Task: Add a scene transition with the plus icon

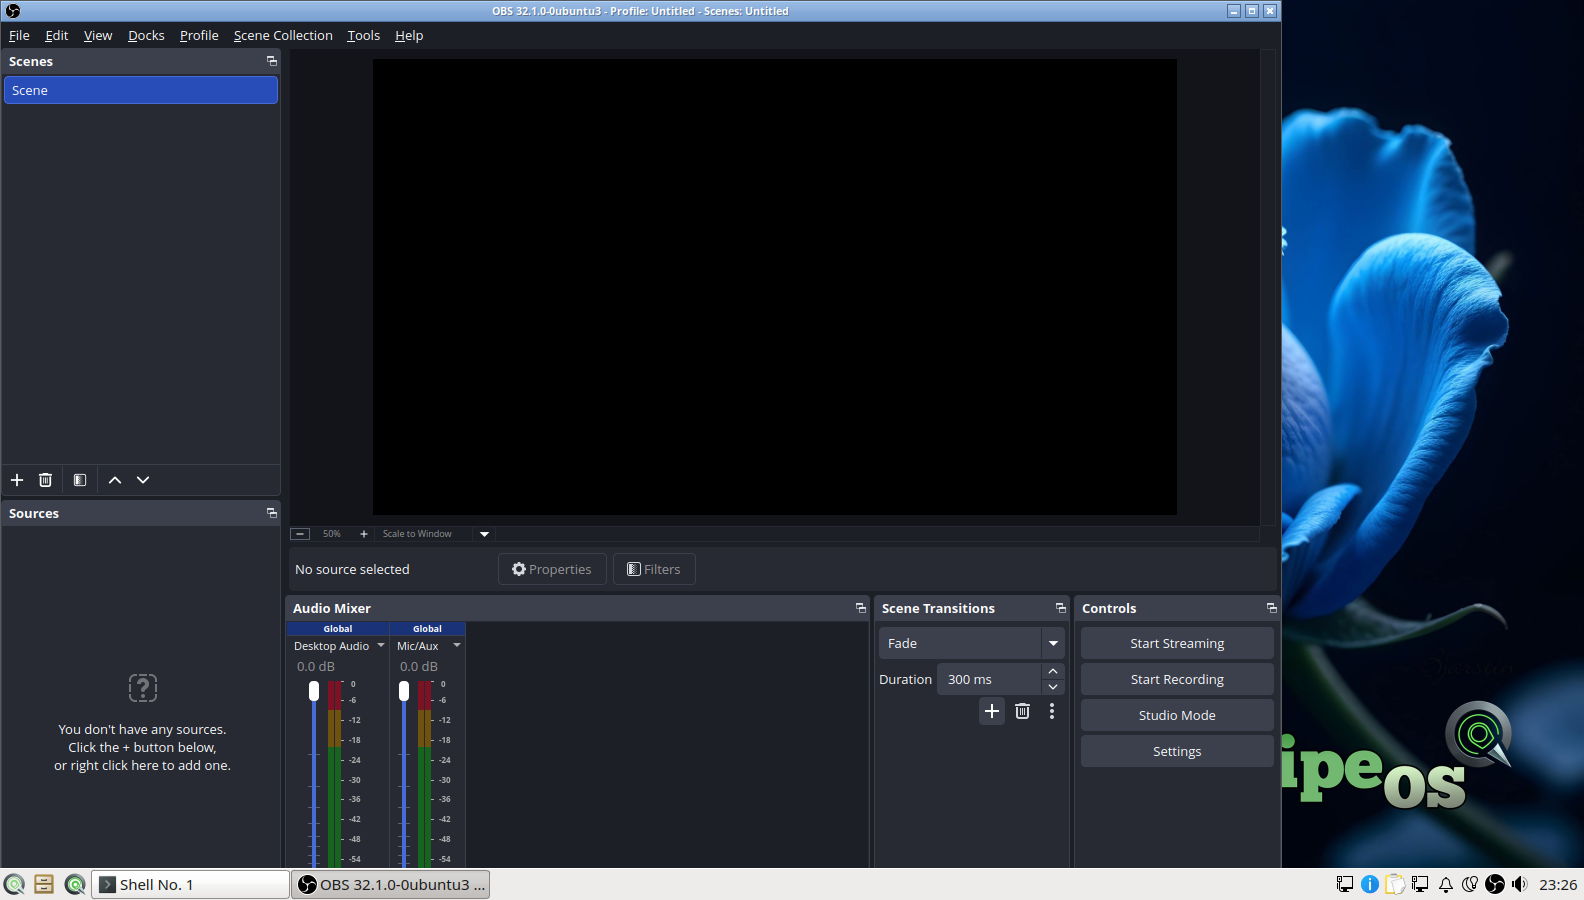Action: (x=992, y=711)
